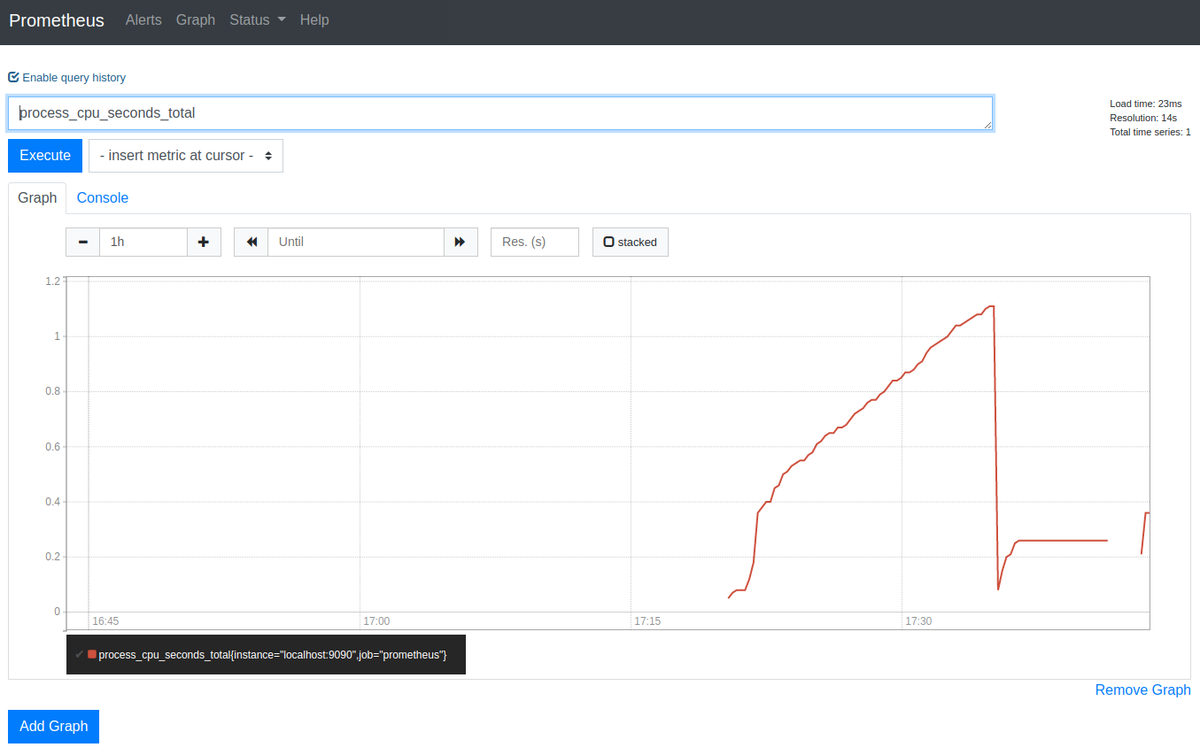Click the Resolution: 14s text

(x=1145, y=118)
